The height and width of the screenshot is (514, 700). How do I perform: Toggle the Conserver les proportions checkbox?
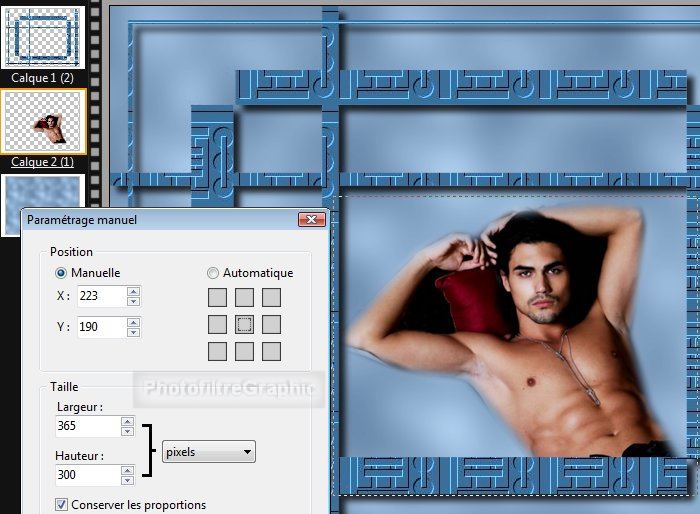[x=62, y=504]
